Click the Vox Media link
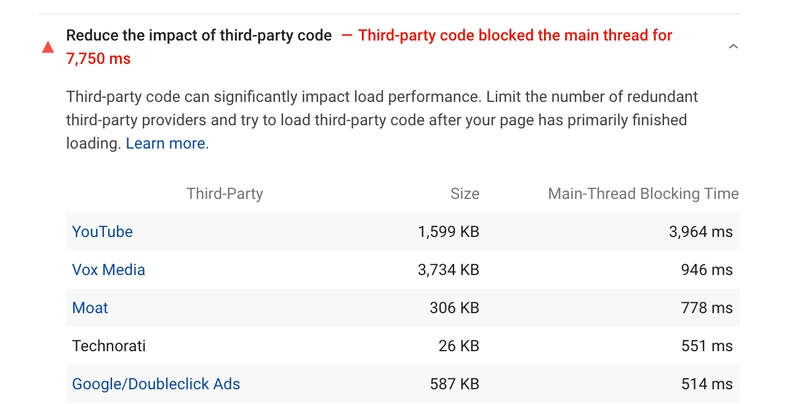Screen dimensions: 800x404 (108, 269)
